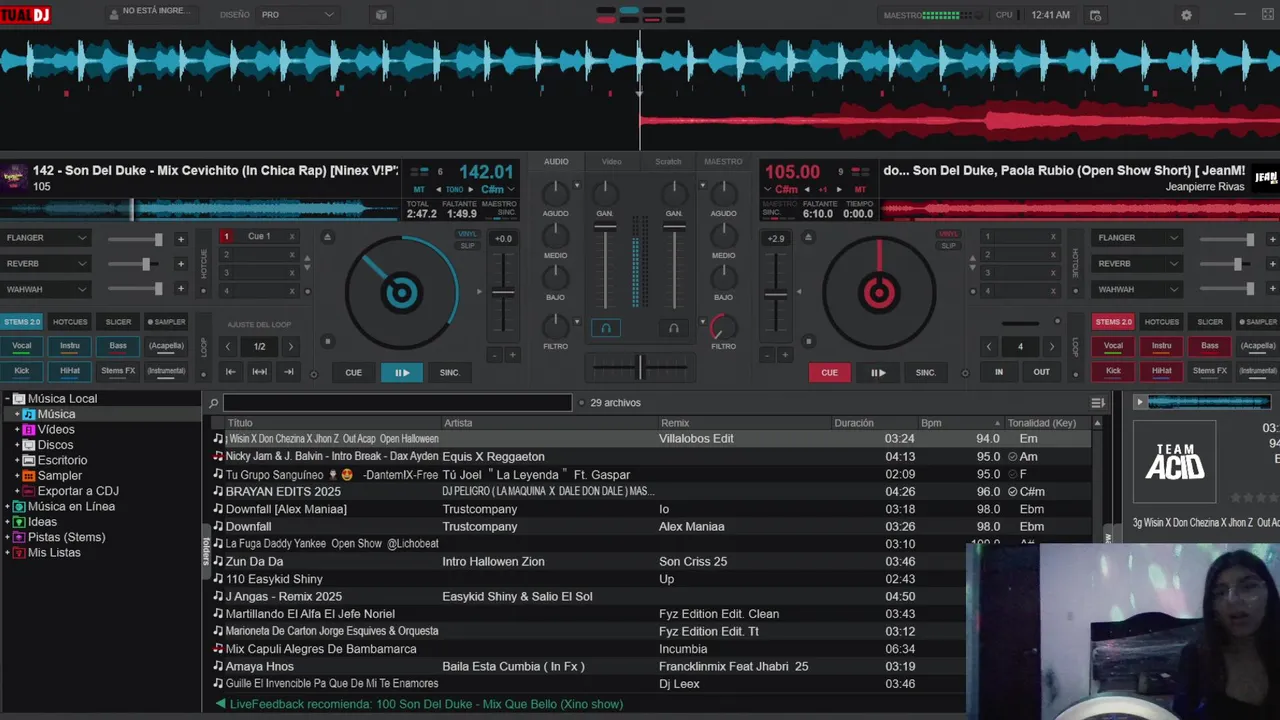The image size is (1280, 720).
Task: Jump loop to start on left deck
Action: 230,372
